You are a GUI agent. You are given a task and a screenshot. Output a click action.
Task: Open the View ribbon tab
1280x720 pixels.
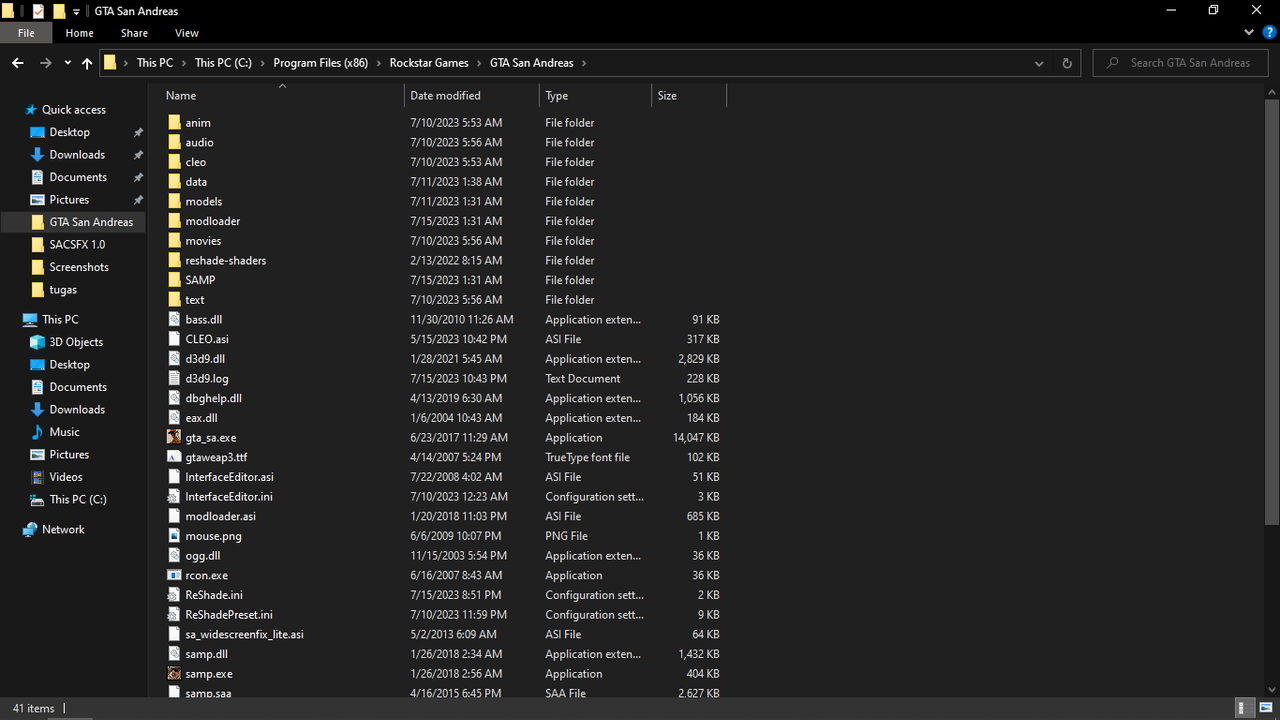(187, 33)
